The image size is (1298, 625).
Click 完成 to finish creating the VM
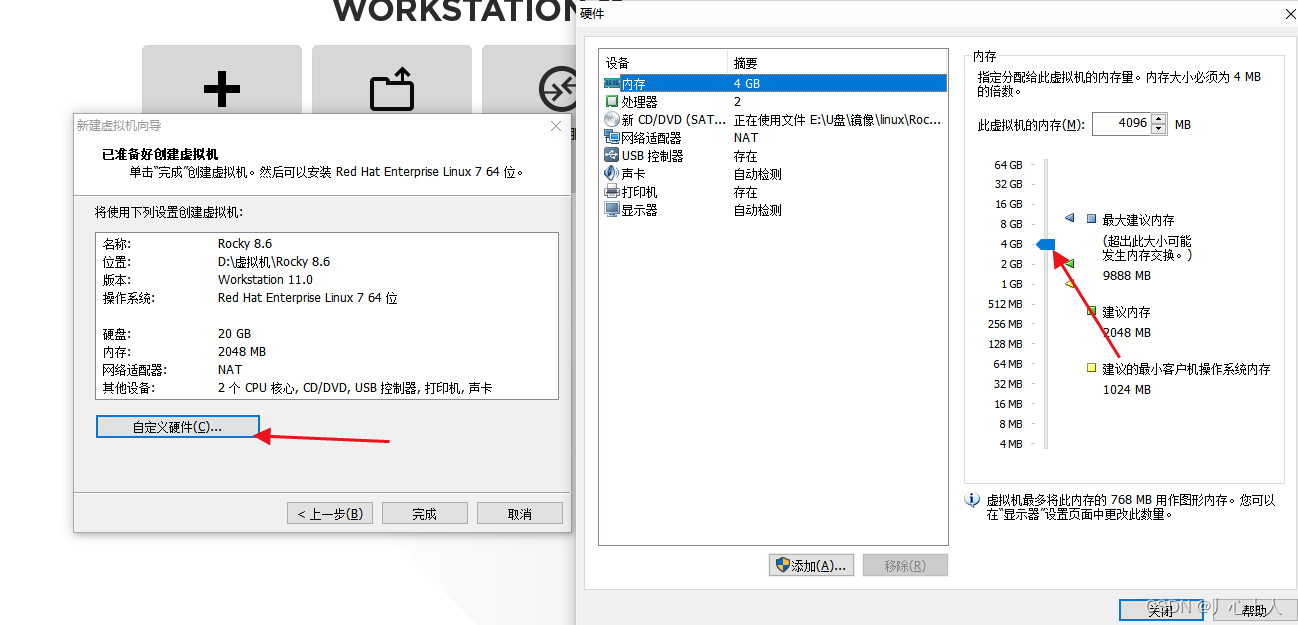(x=424, y=512)
